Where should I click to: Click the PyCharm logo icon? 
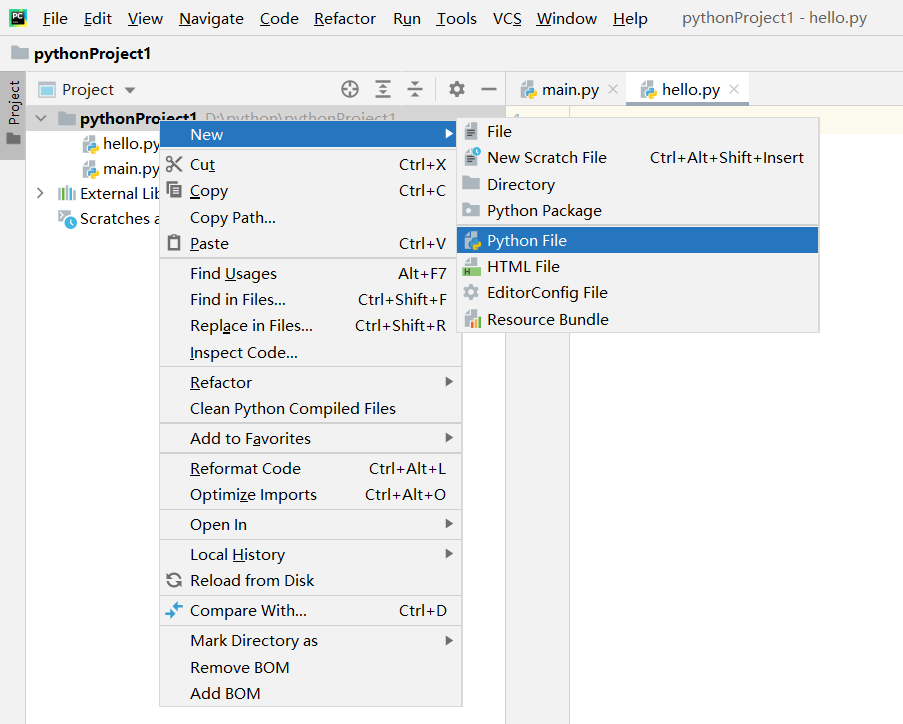coord(18,18)
